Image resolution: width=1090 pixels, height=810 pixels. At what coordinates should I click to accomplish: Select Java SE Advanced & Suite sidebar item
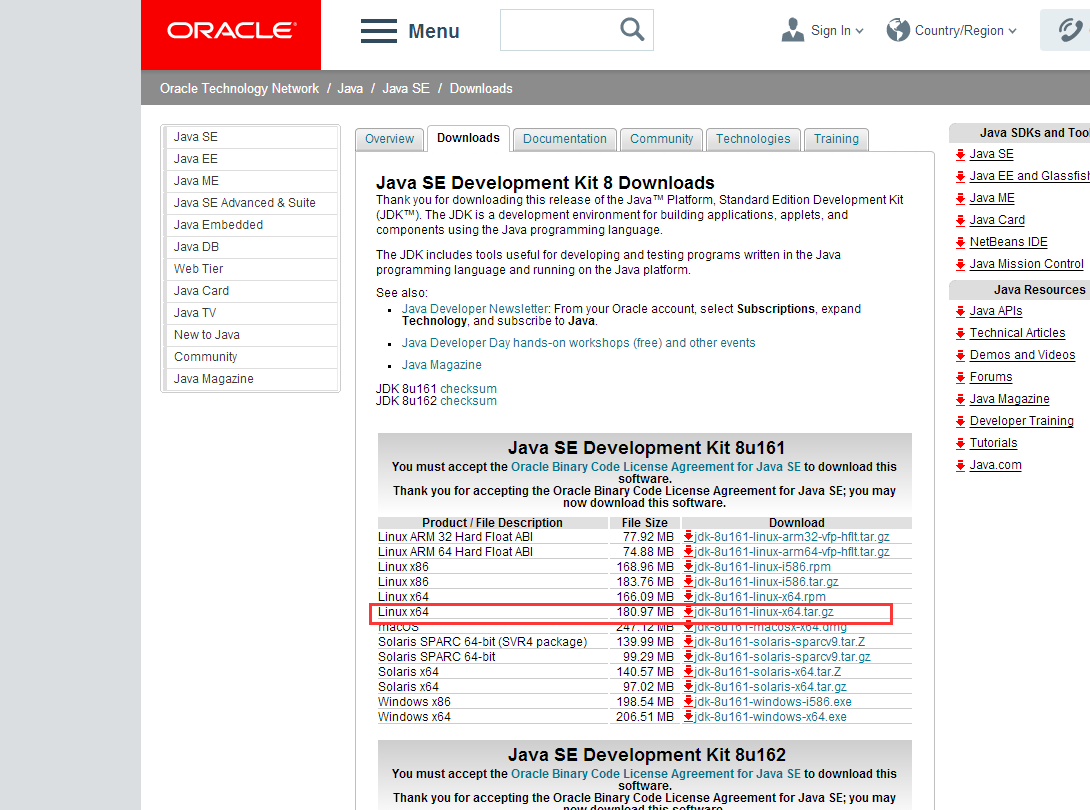252,203
